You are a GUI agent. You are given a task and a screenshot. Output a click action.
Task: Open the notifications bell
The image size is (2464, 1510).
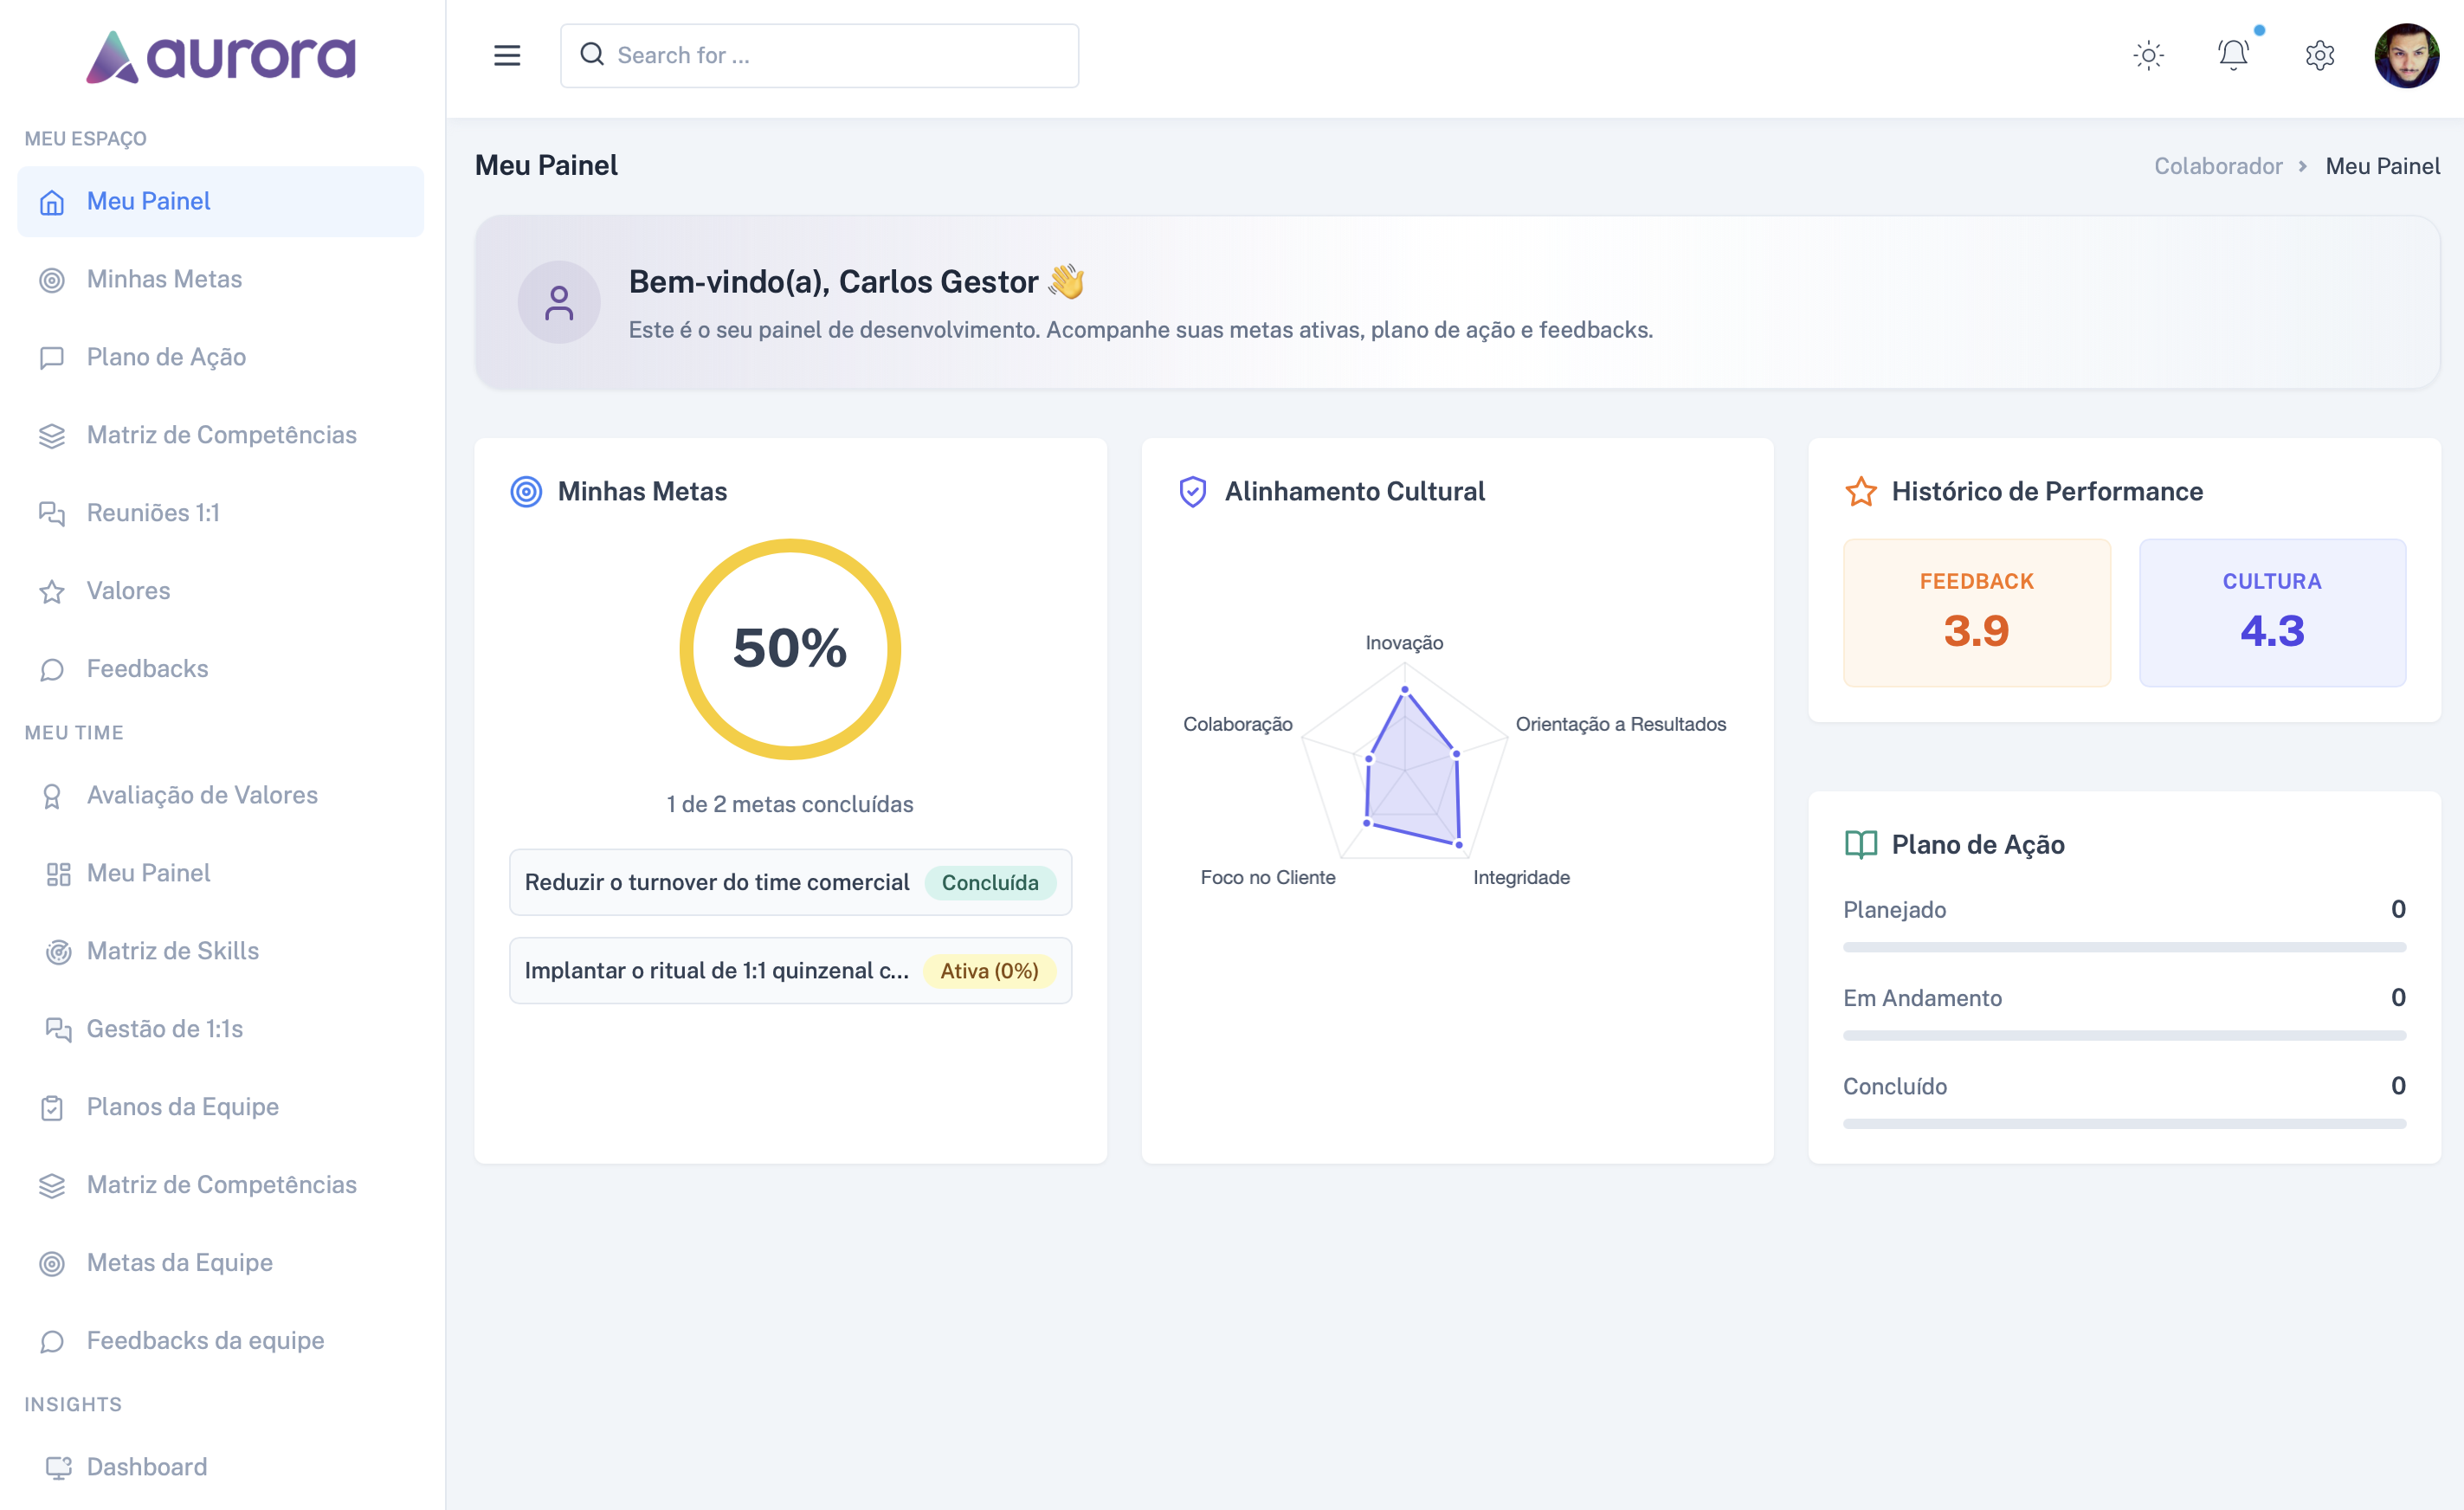pos(2233,55)
